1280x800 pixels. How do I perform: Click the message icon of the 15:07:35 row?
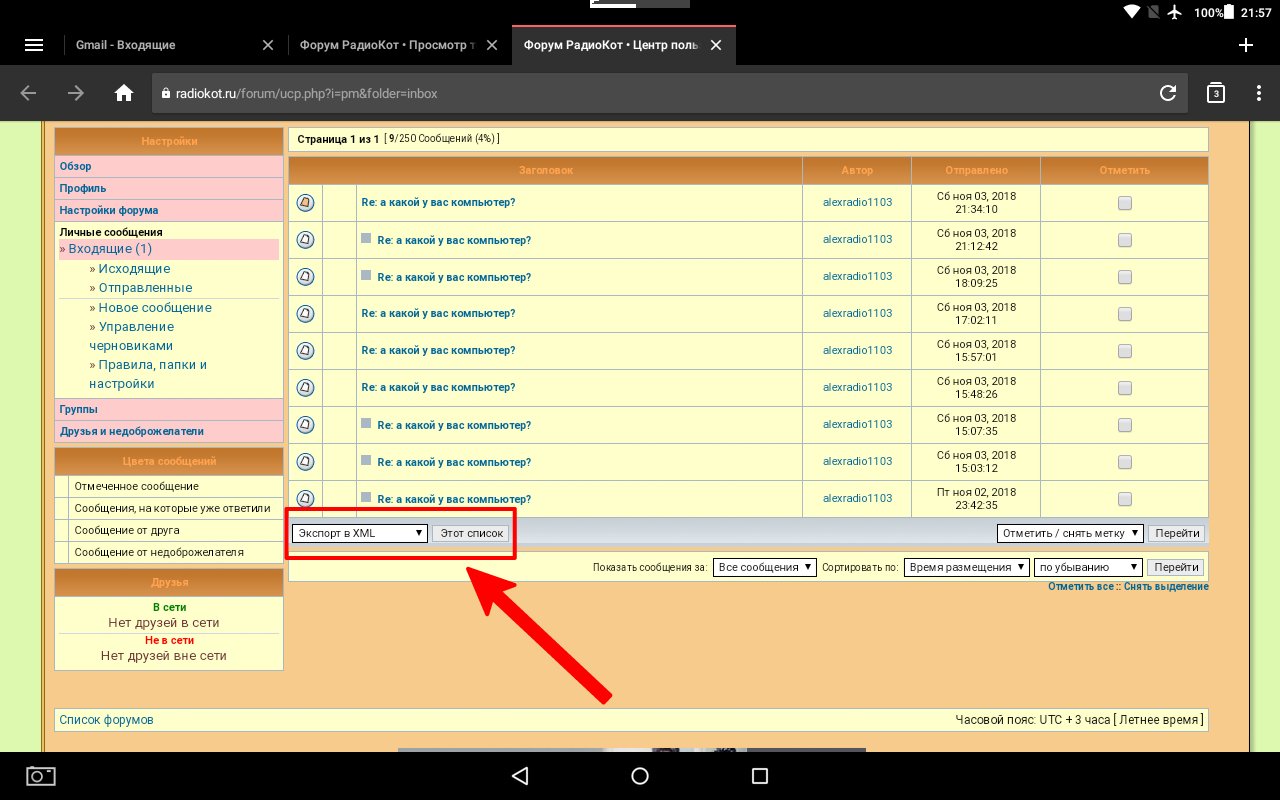coord(306,425)
